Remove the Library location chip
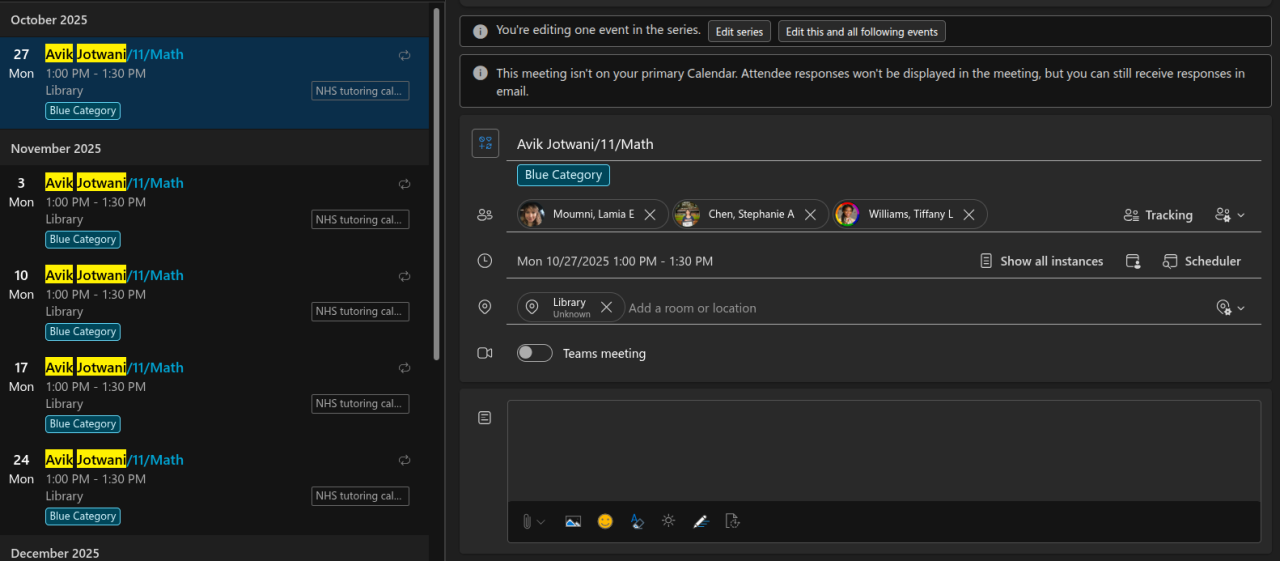This screenshot has height=561, width=1280. click(x=606, y=308)
